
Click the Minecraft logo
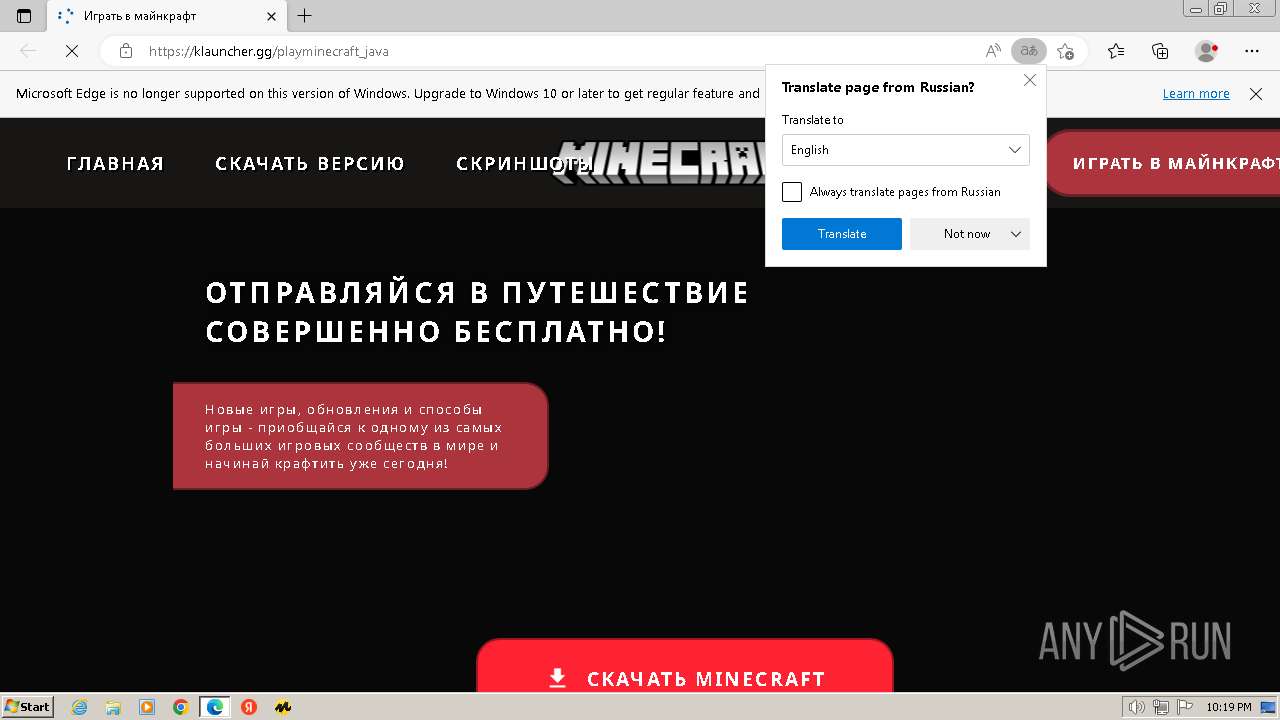660,163
